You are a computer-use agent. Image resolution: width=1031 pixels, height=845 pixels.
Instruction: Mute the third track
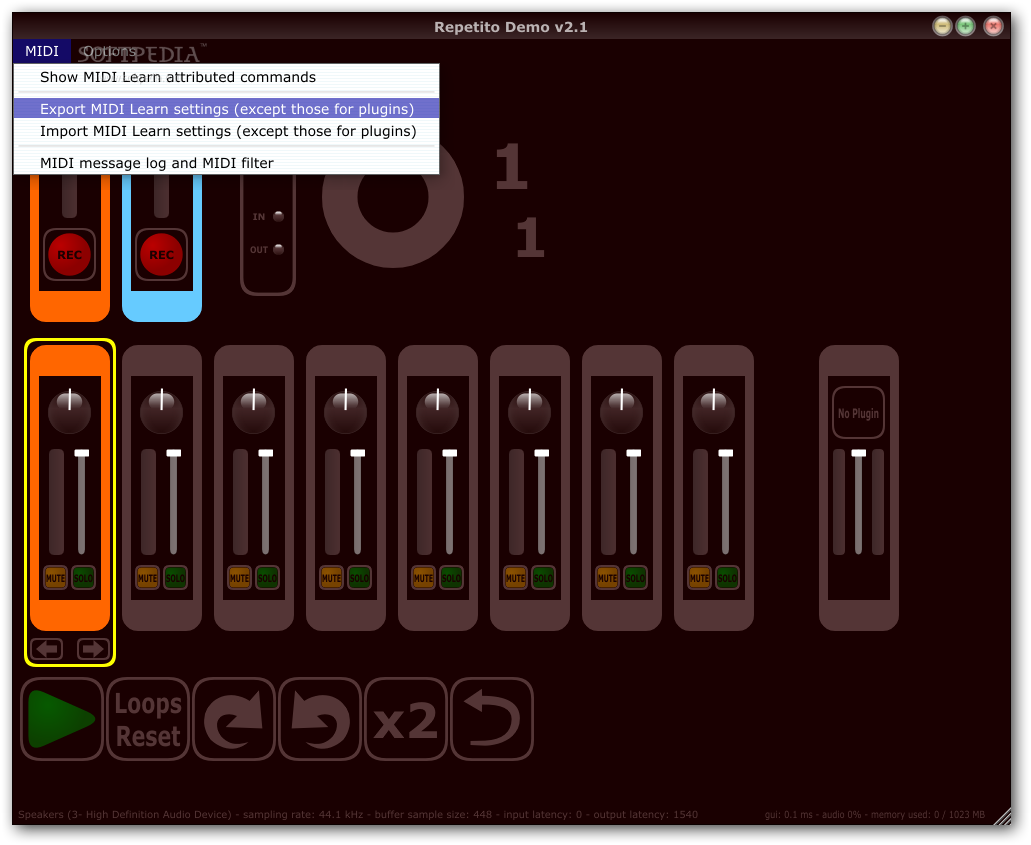pyautogui.click(x=239, y=578)
